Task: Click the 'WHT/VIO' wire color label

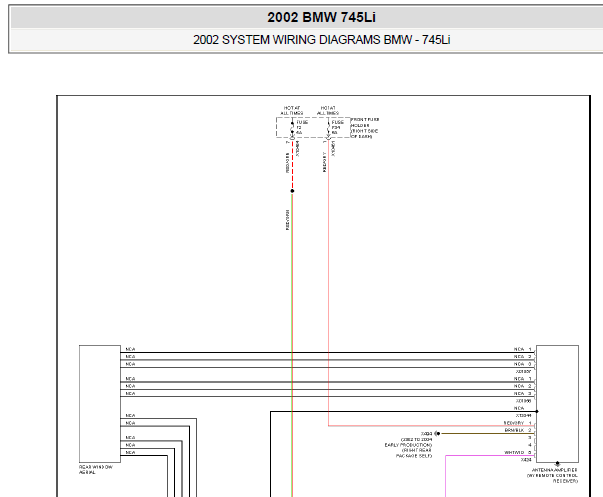Action: pyautogui.click(x=514, y=452)
